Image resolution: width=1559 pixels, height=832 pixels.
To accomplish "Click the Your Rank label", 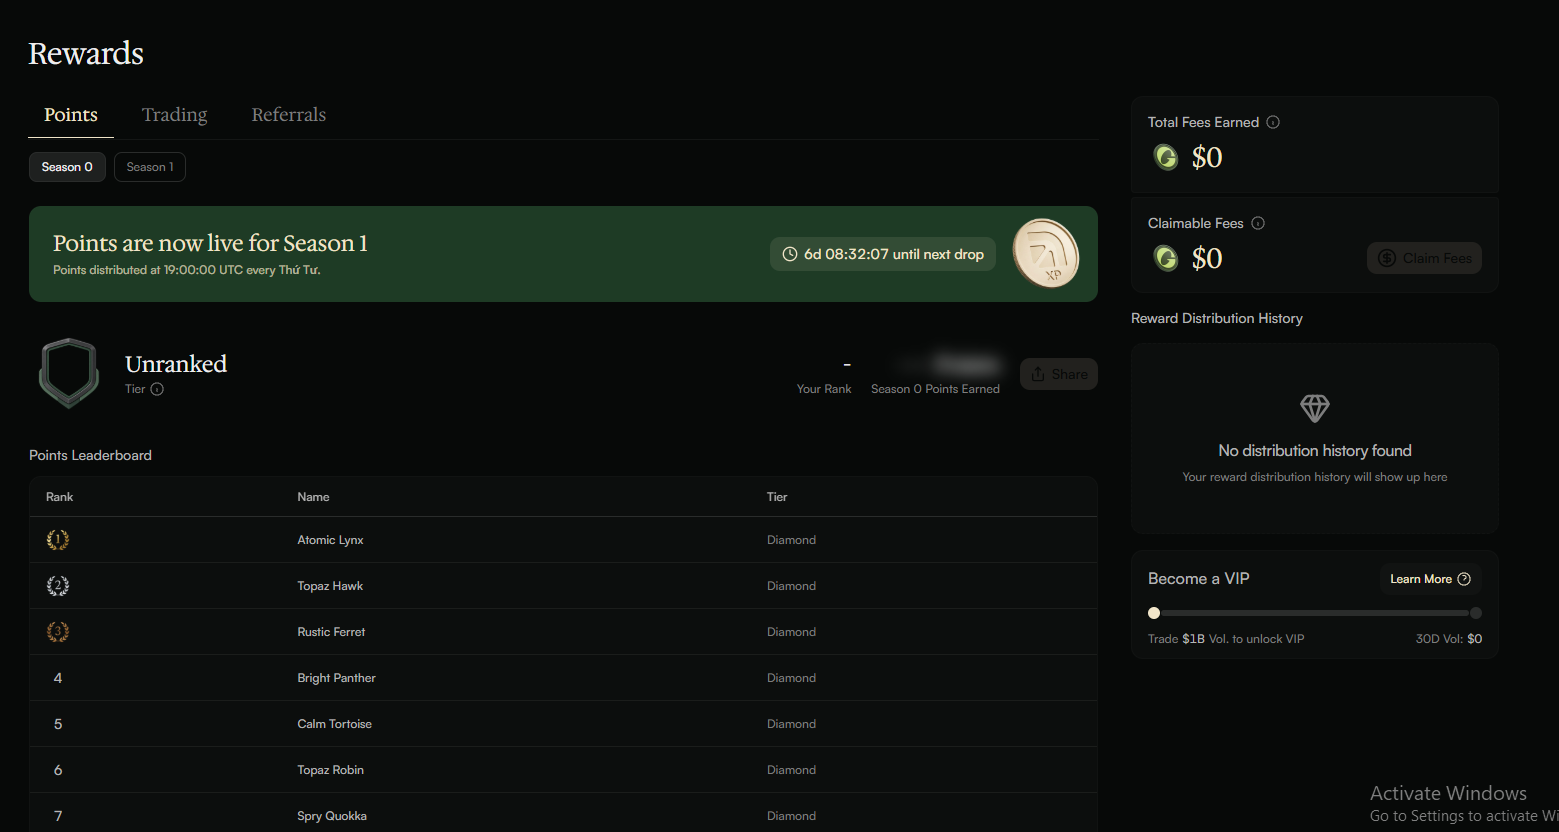I will (x=824, y=389).
